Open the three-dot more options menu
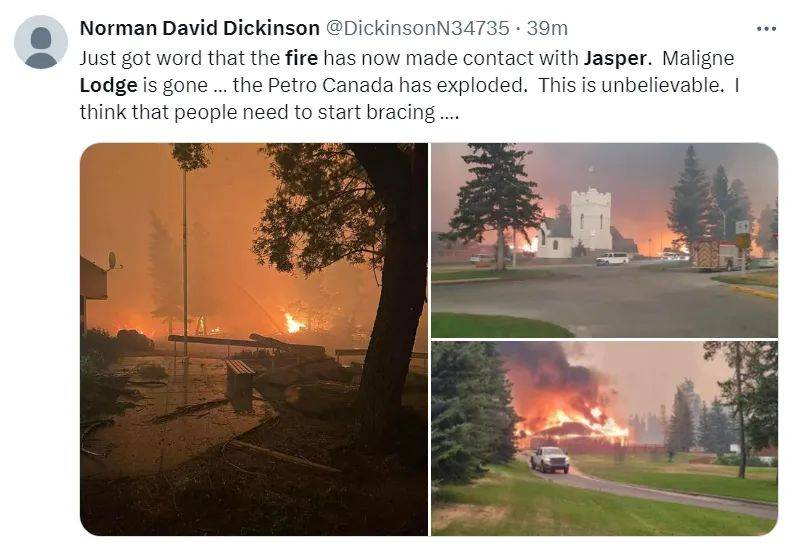 (x=766, y=29)
